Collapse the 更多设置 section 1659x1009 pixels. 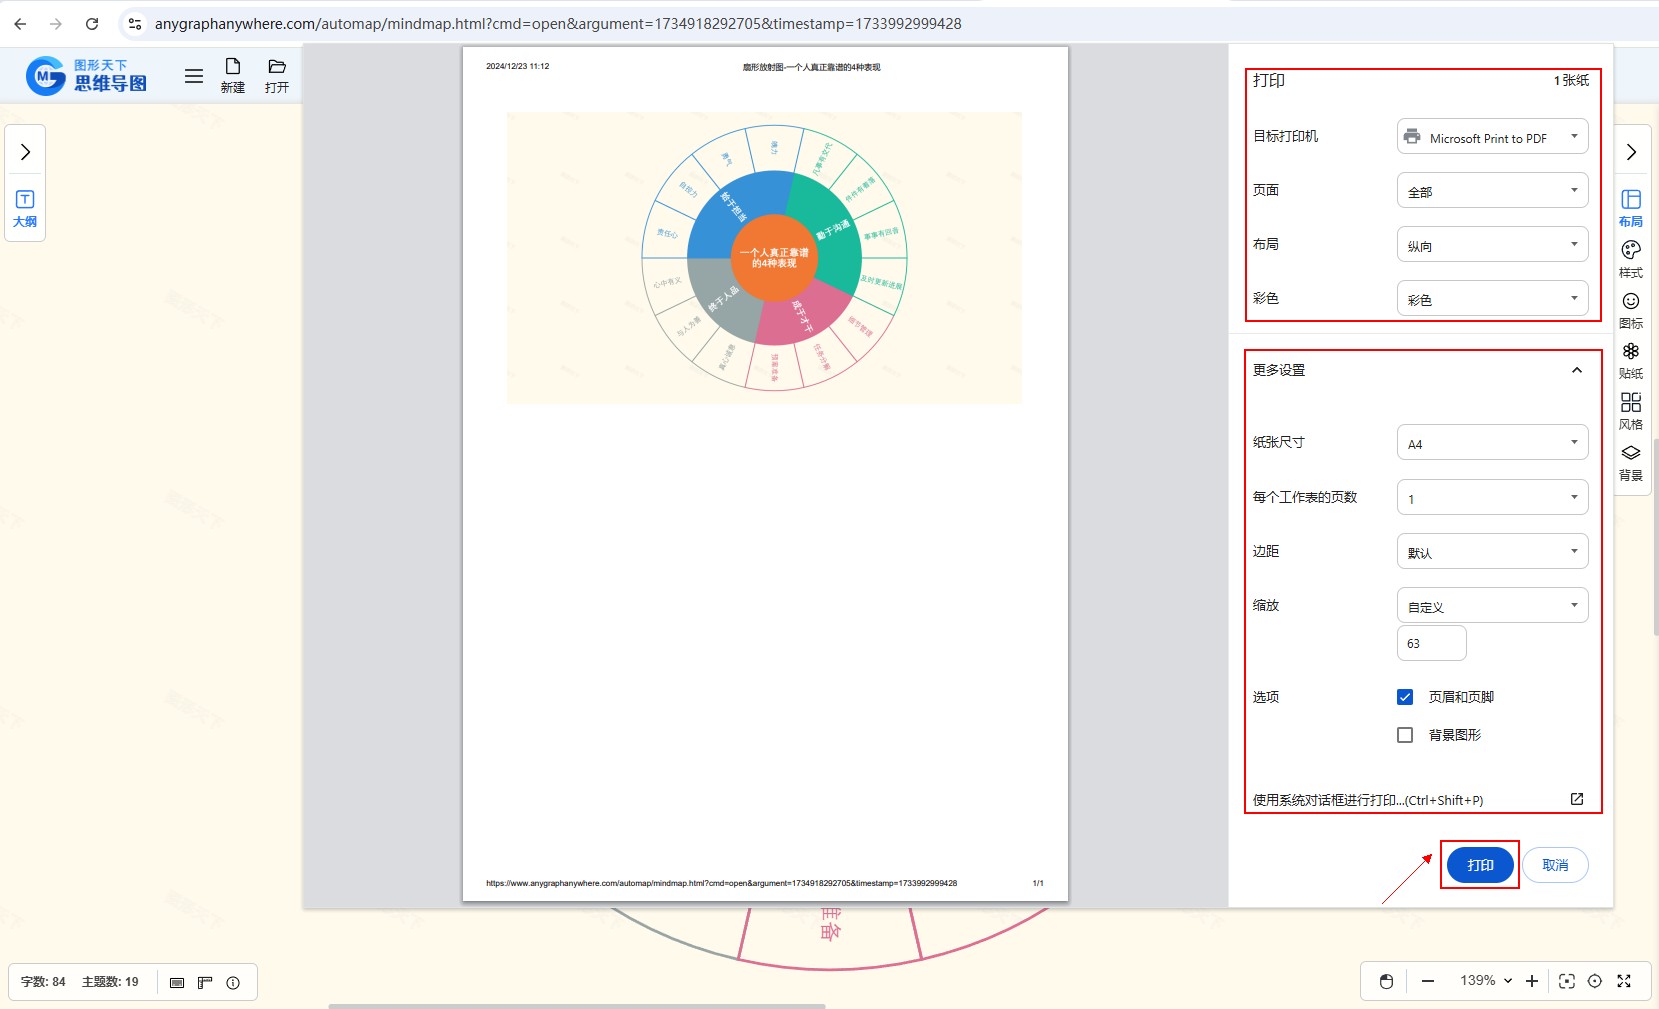point(1576,370)
